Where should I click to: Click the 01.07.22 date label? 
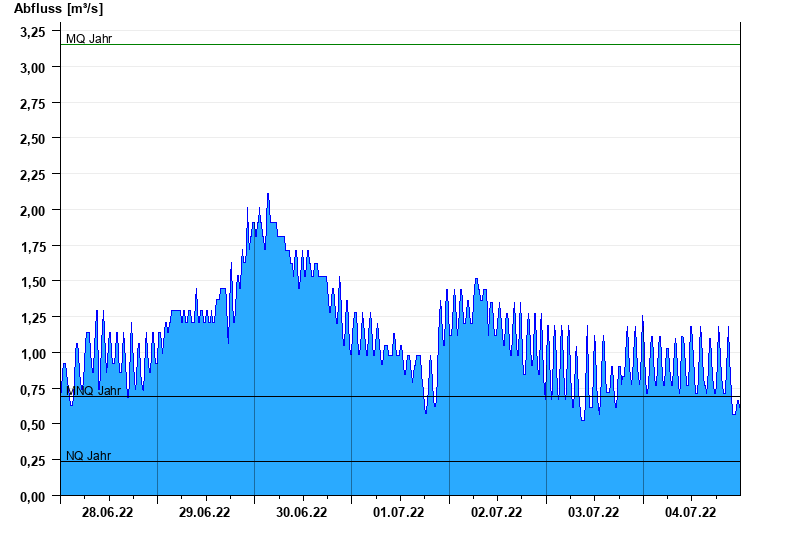pyautogui.click(x=399, y=513)
